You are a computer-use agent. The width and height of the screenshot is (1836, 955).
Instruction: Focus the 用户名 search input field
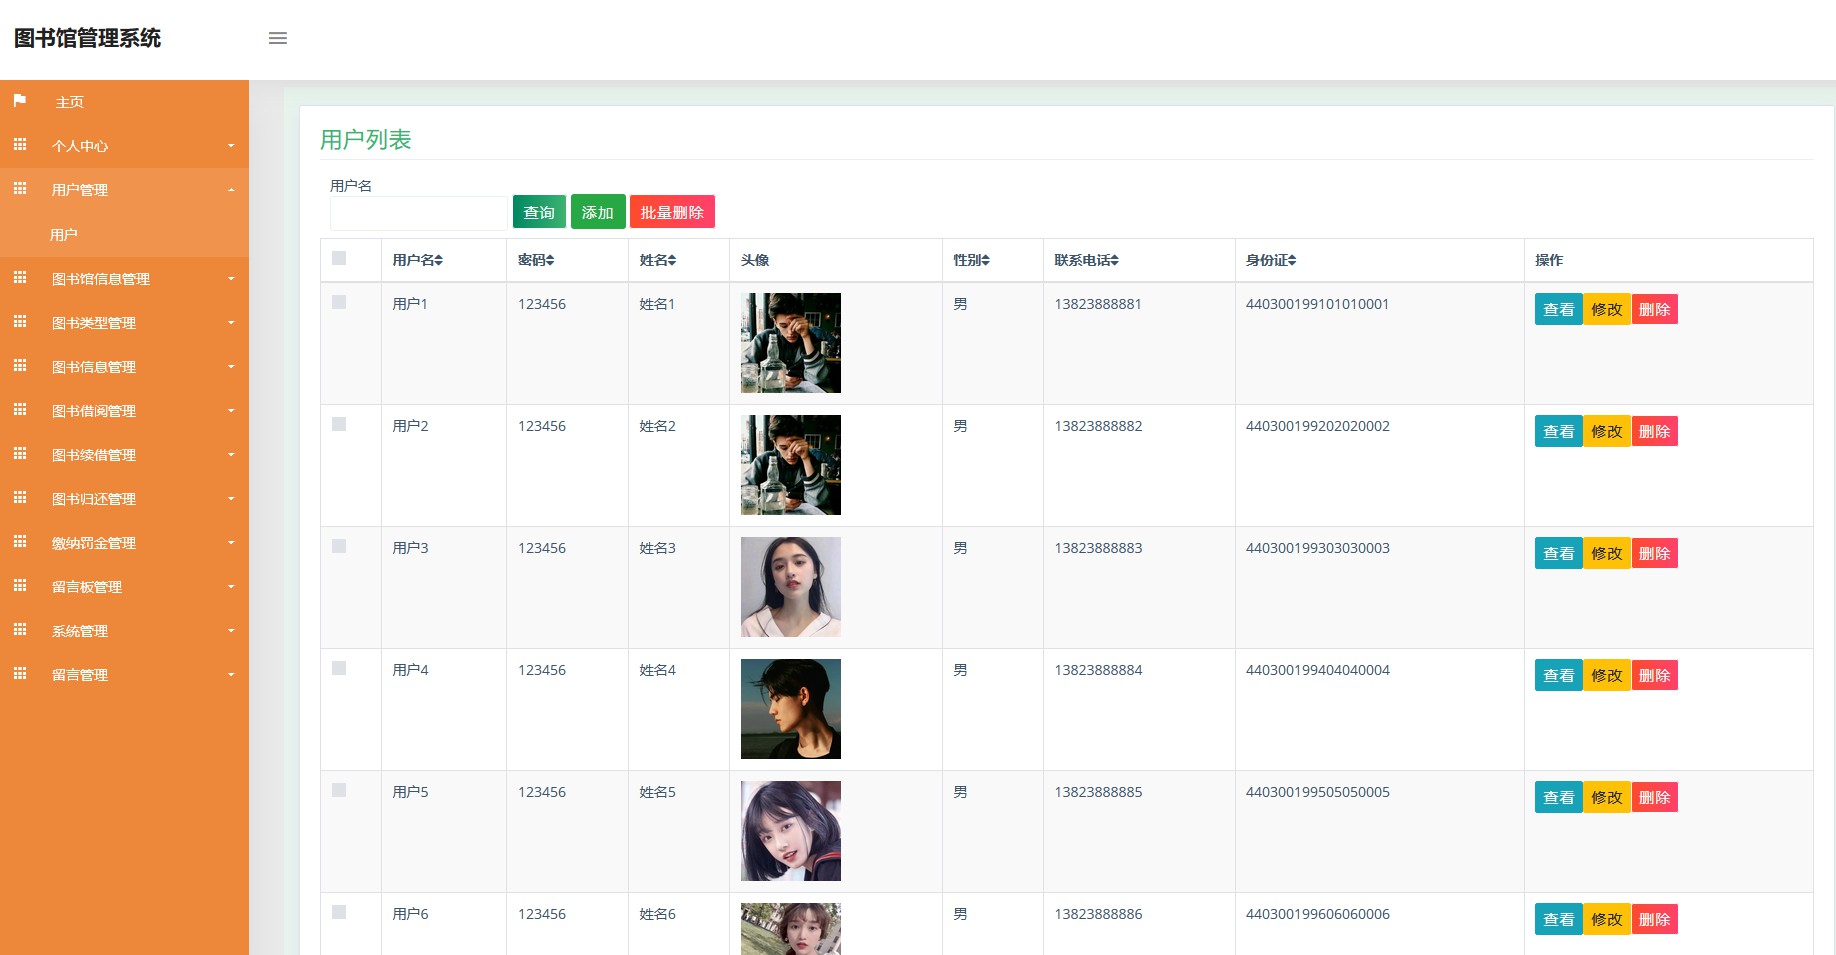(x=418, y=213)
